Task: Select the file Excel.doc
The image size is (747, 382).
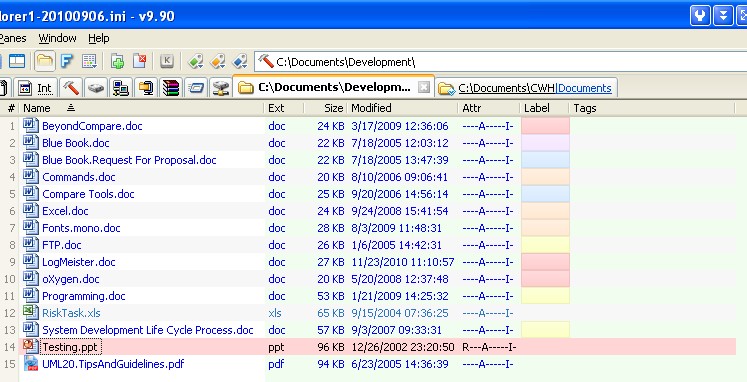Action: click(65, 211)
